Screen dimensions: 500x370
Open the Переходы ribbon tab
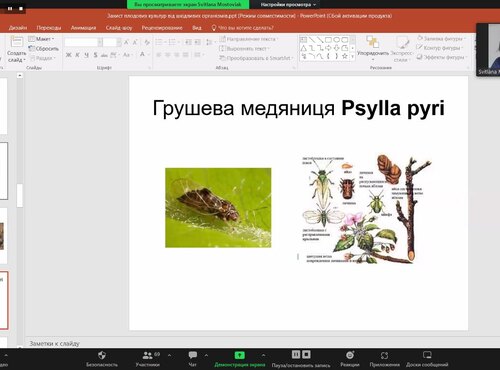pyautogui.click(x=49, y=28)
